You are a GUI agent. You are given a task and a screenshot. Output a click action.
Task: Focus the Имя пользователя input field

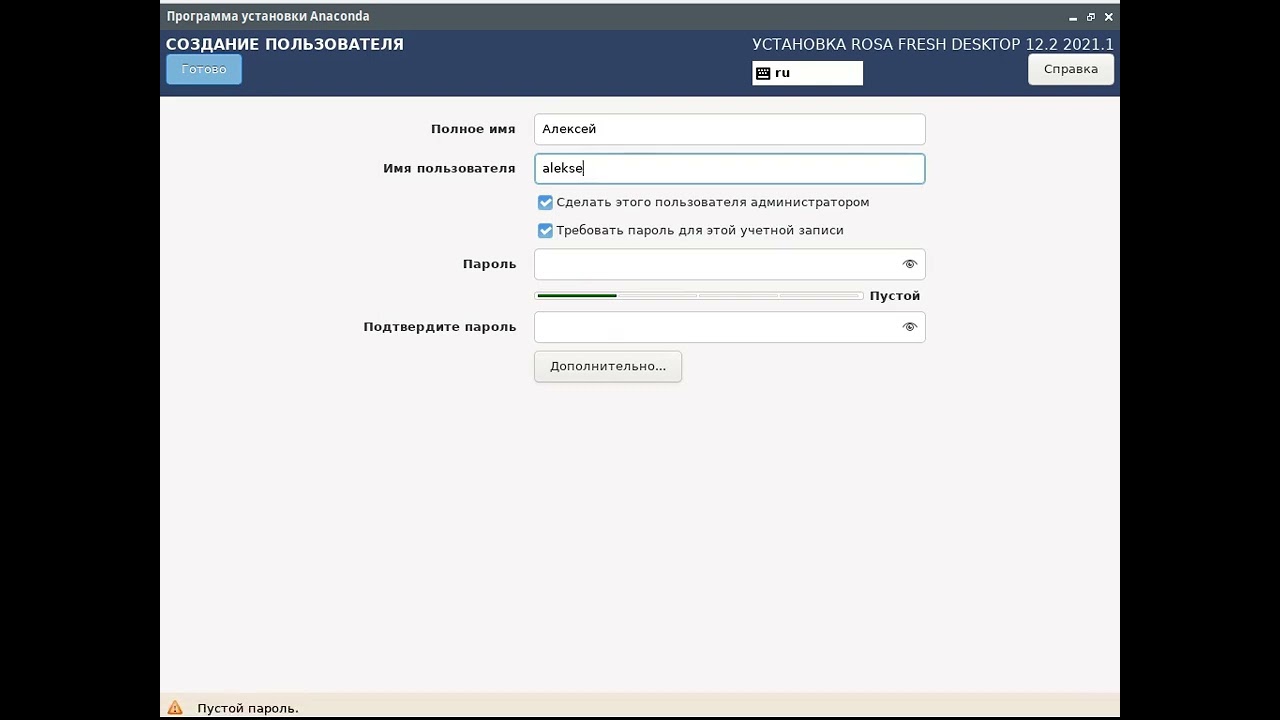(x=730, y=168)
